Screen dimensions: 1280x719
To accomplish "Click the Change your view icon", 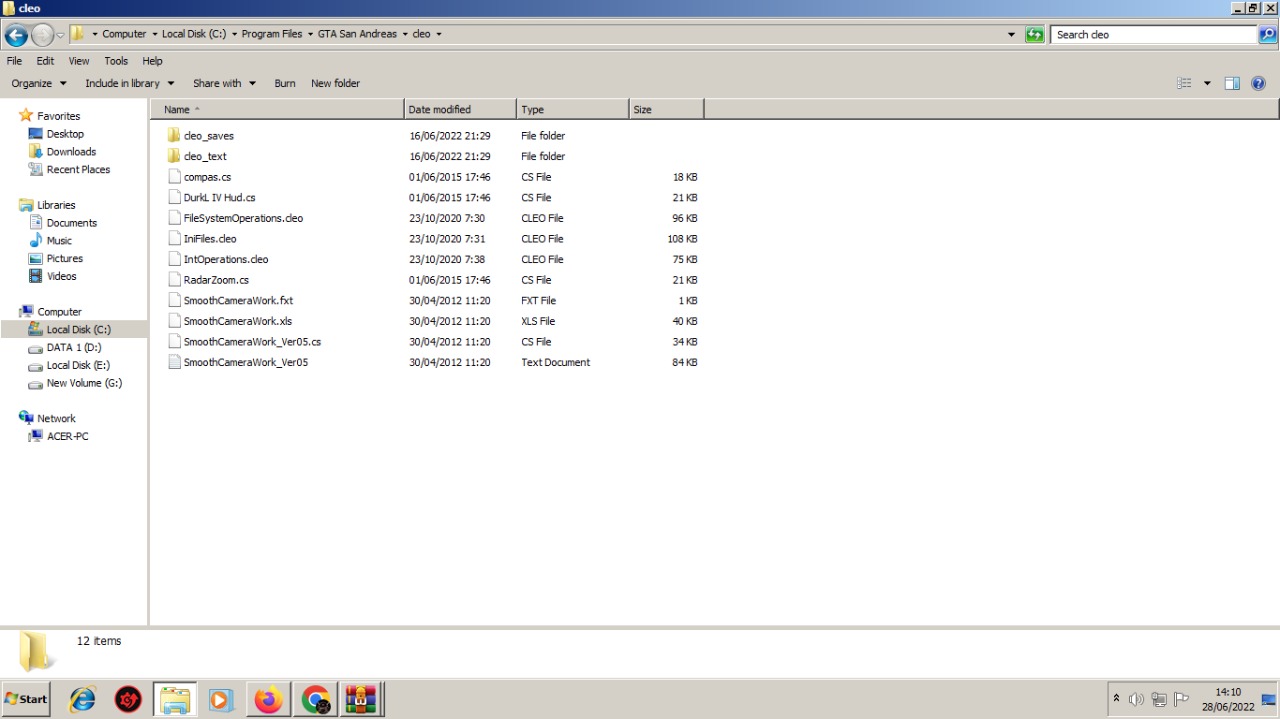I will point(1184,83).
